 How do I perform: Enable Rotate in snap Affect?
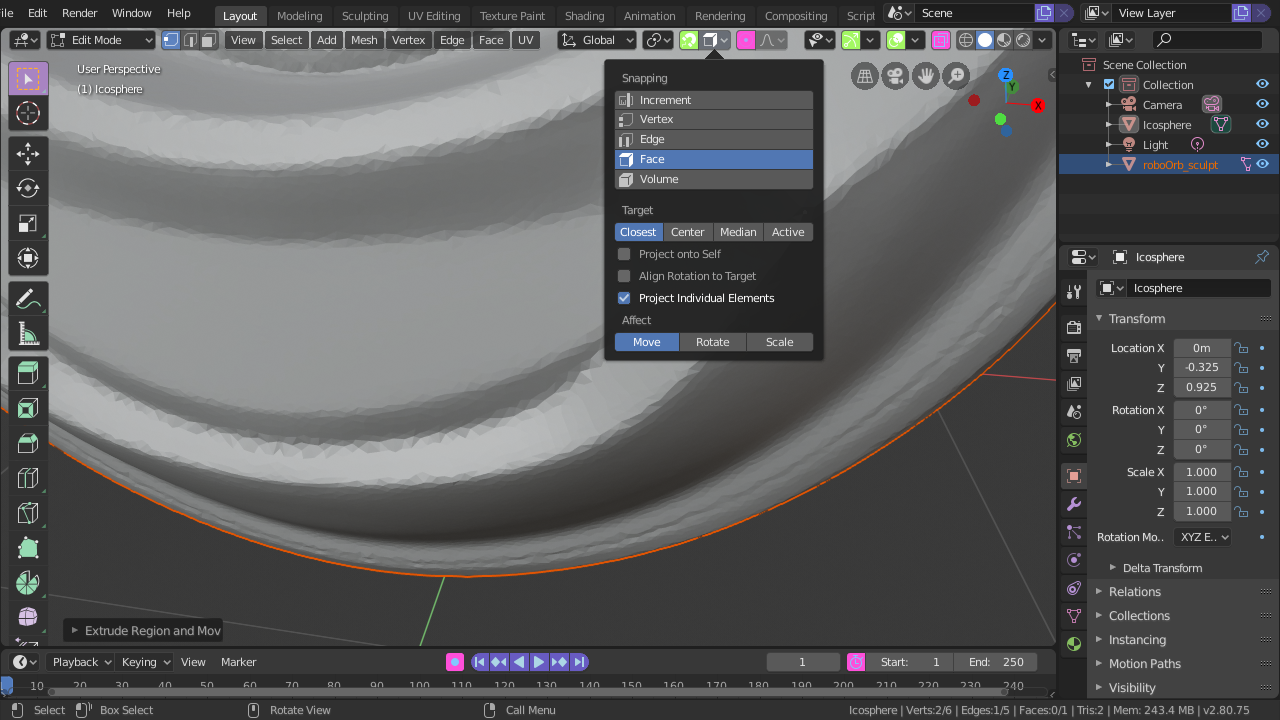click(x=713, y=342)
